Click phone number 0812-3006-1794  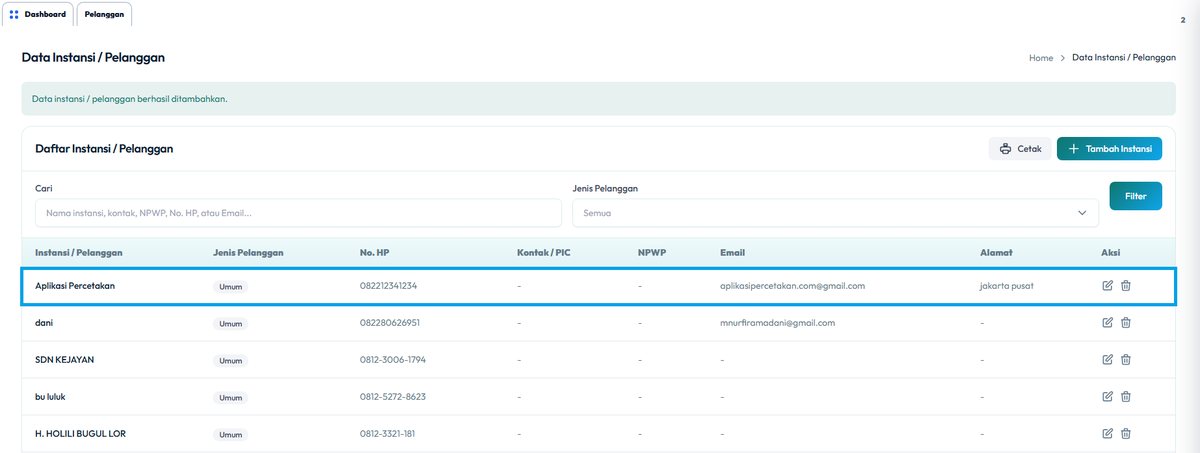pyautogui.click(x=393, y=360)
